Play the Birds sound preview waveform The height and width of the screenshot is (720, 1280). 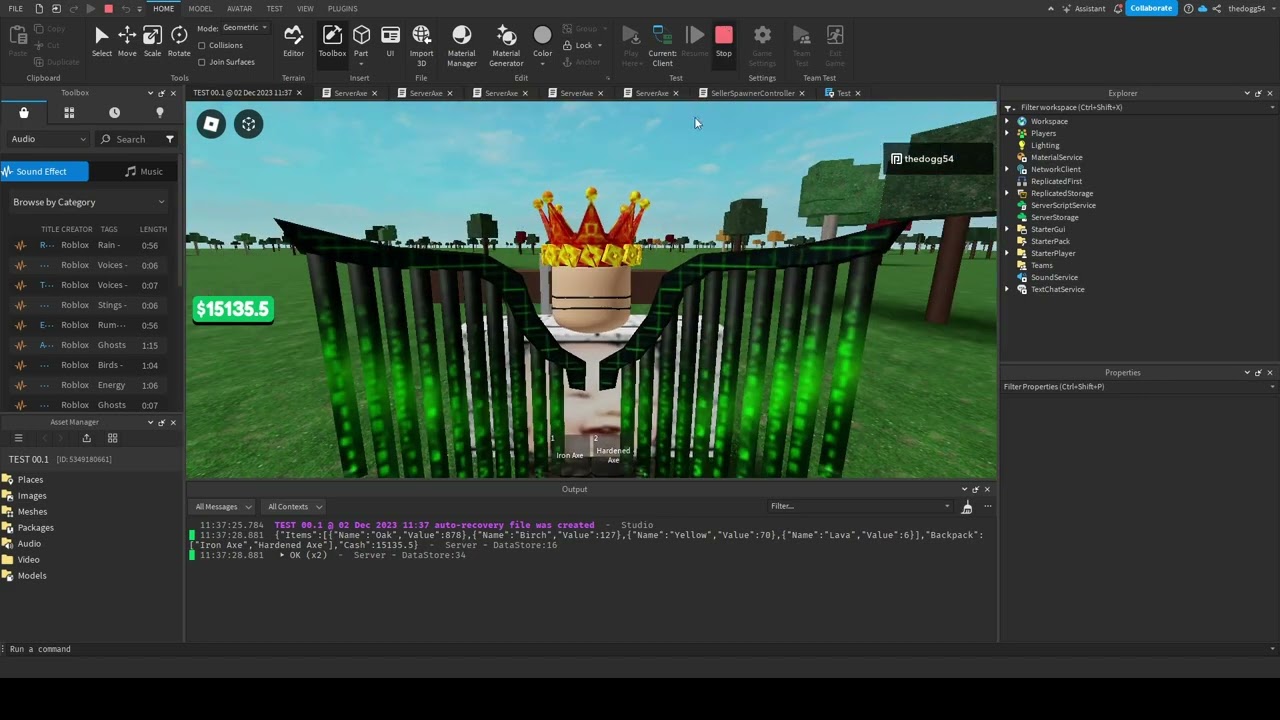click(x=20, y=365)
